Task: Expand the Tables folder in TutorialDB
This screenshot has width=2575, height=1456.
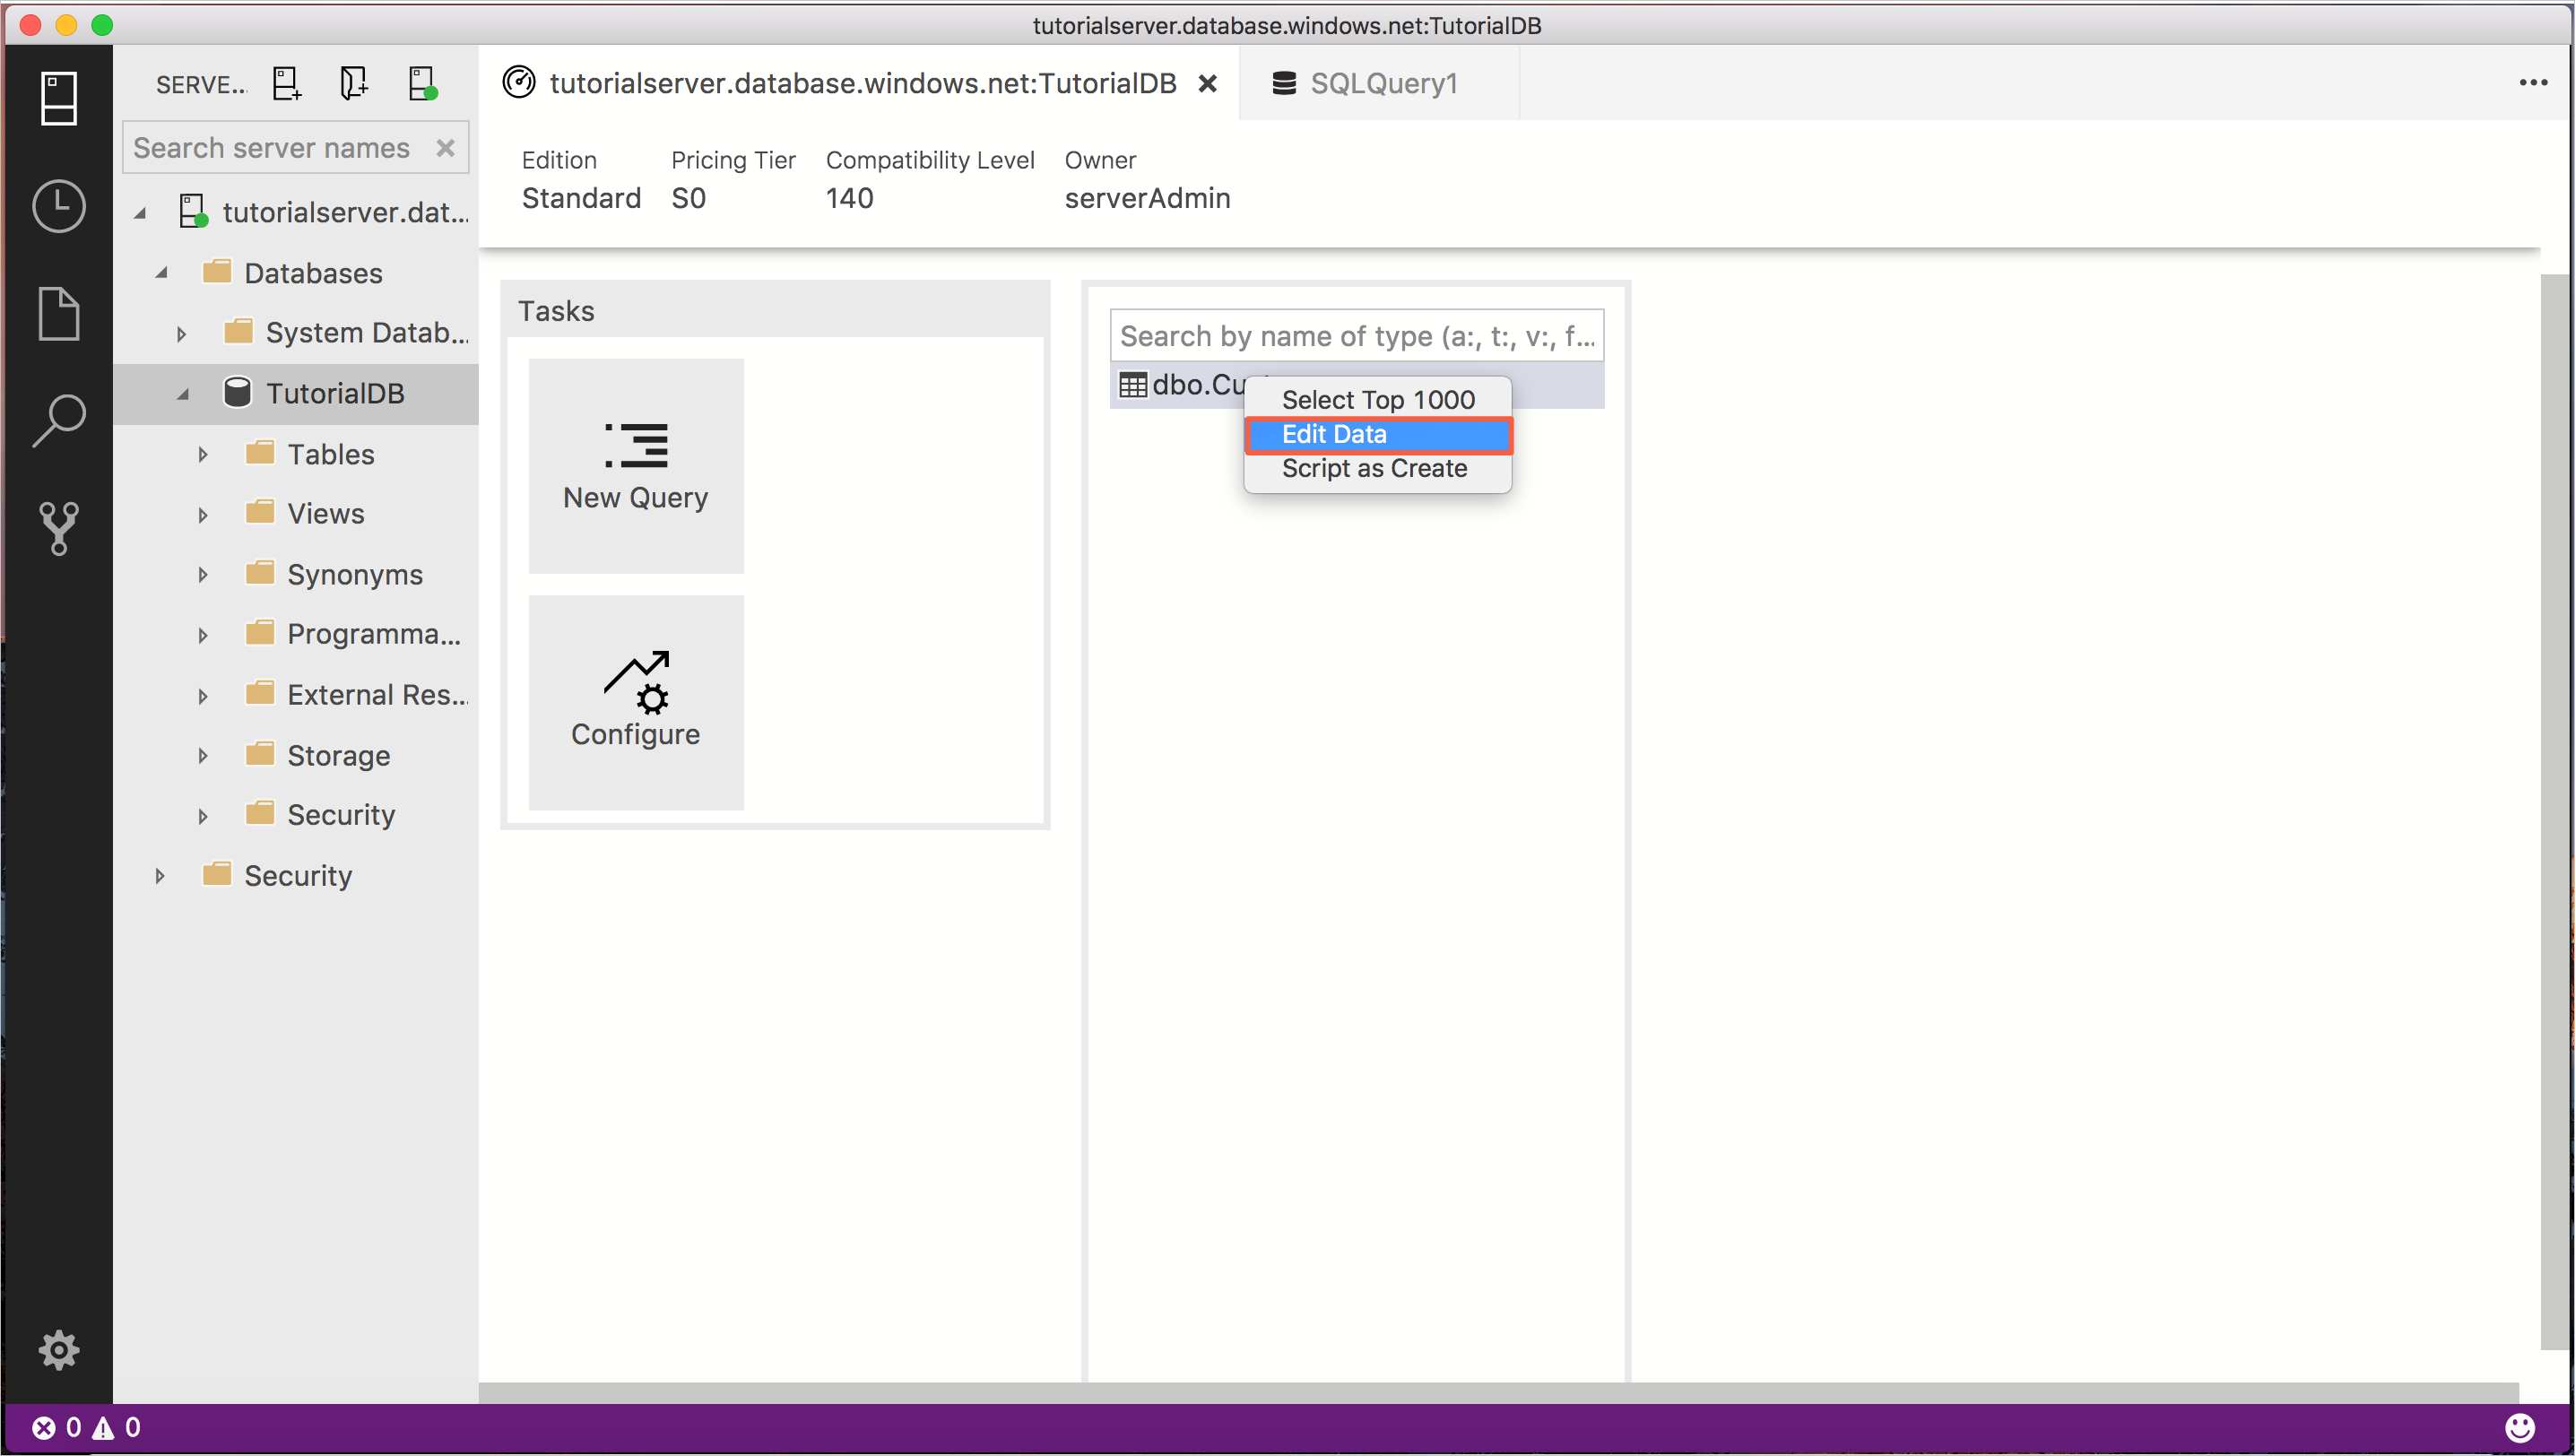Action: pyautogui.click(x=204, y=453)
